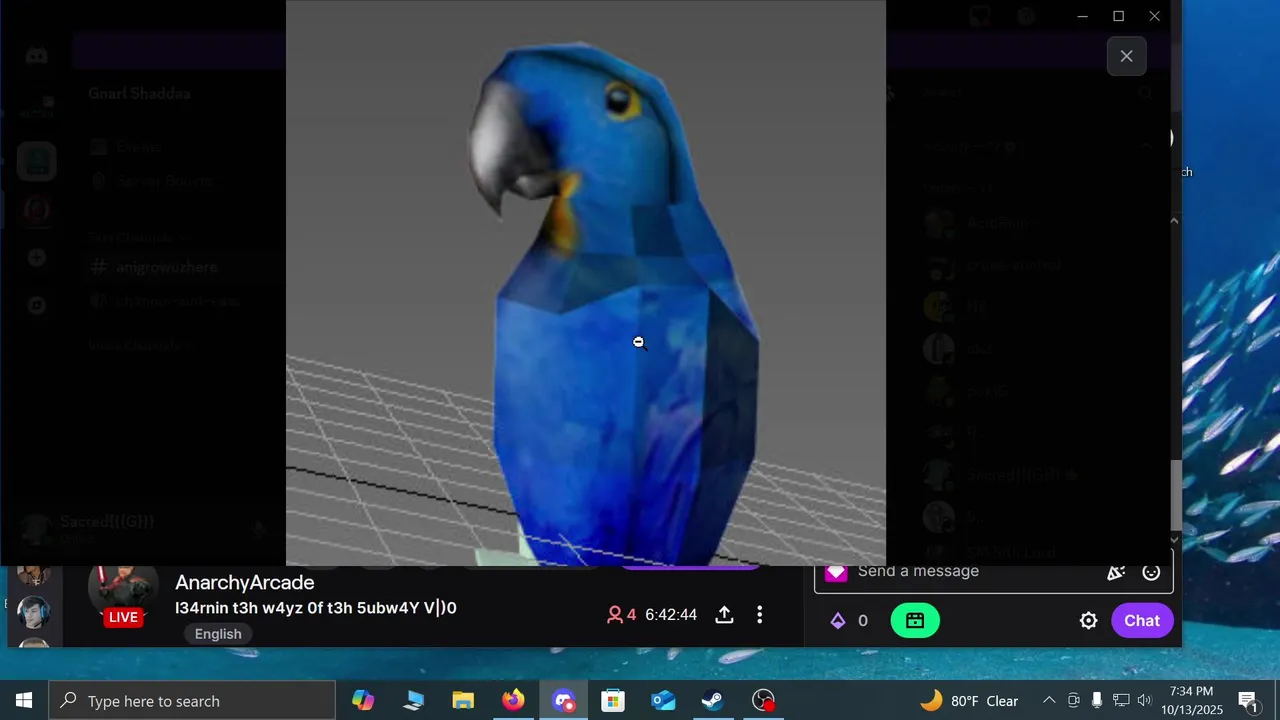Screen dimensions: 1280x720
Task: Click the red LIVE badge
Action: (123, 617)
